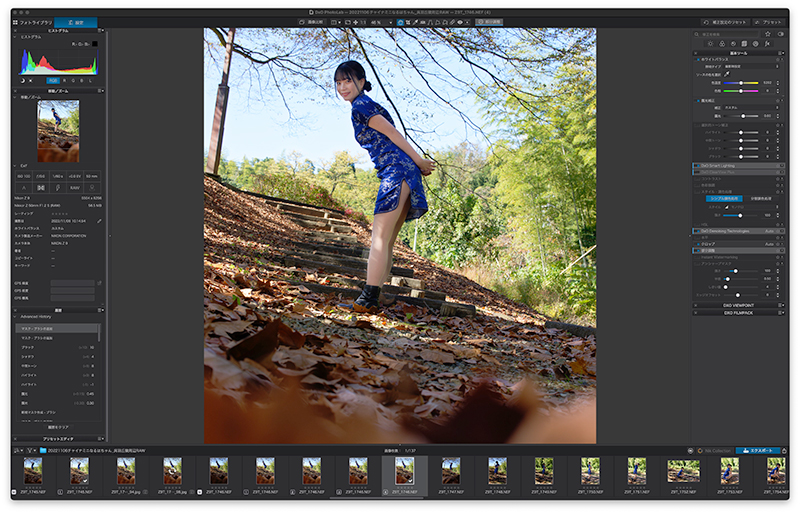
Task: Open the プリセット presets button
Action: (769, 22)
